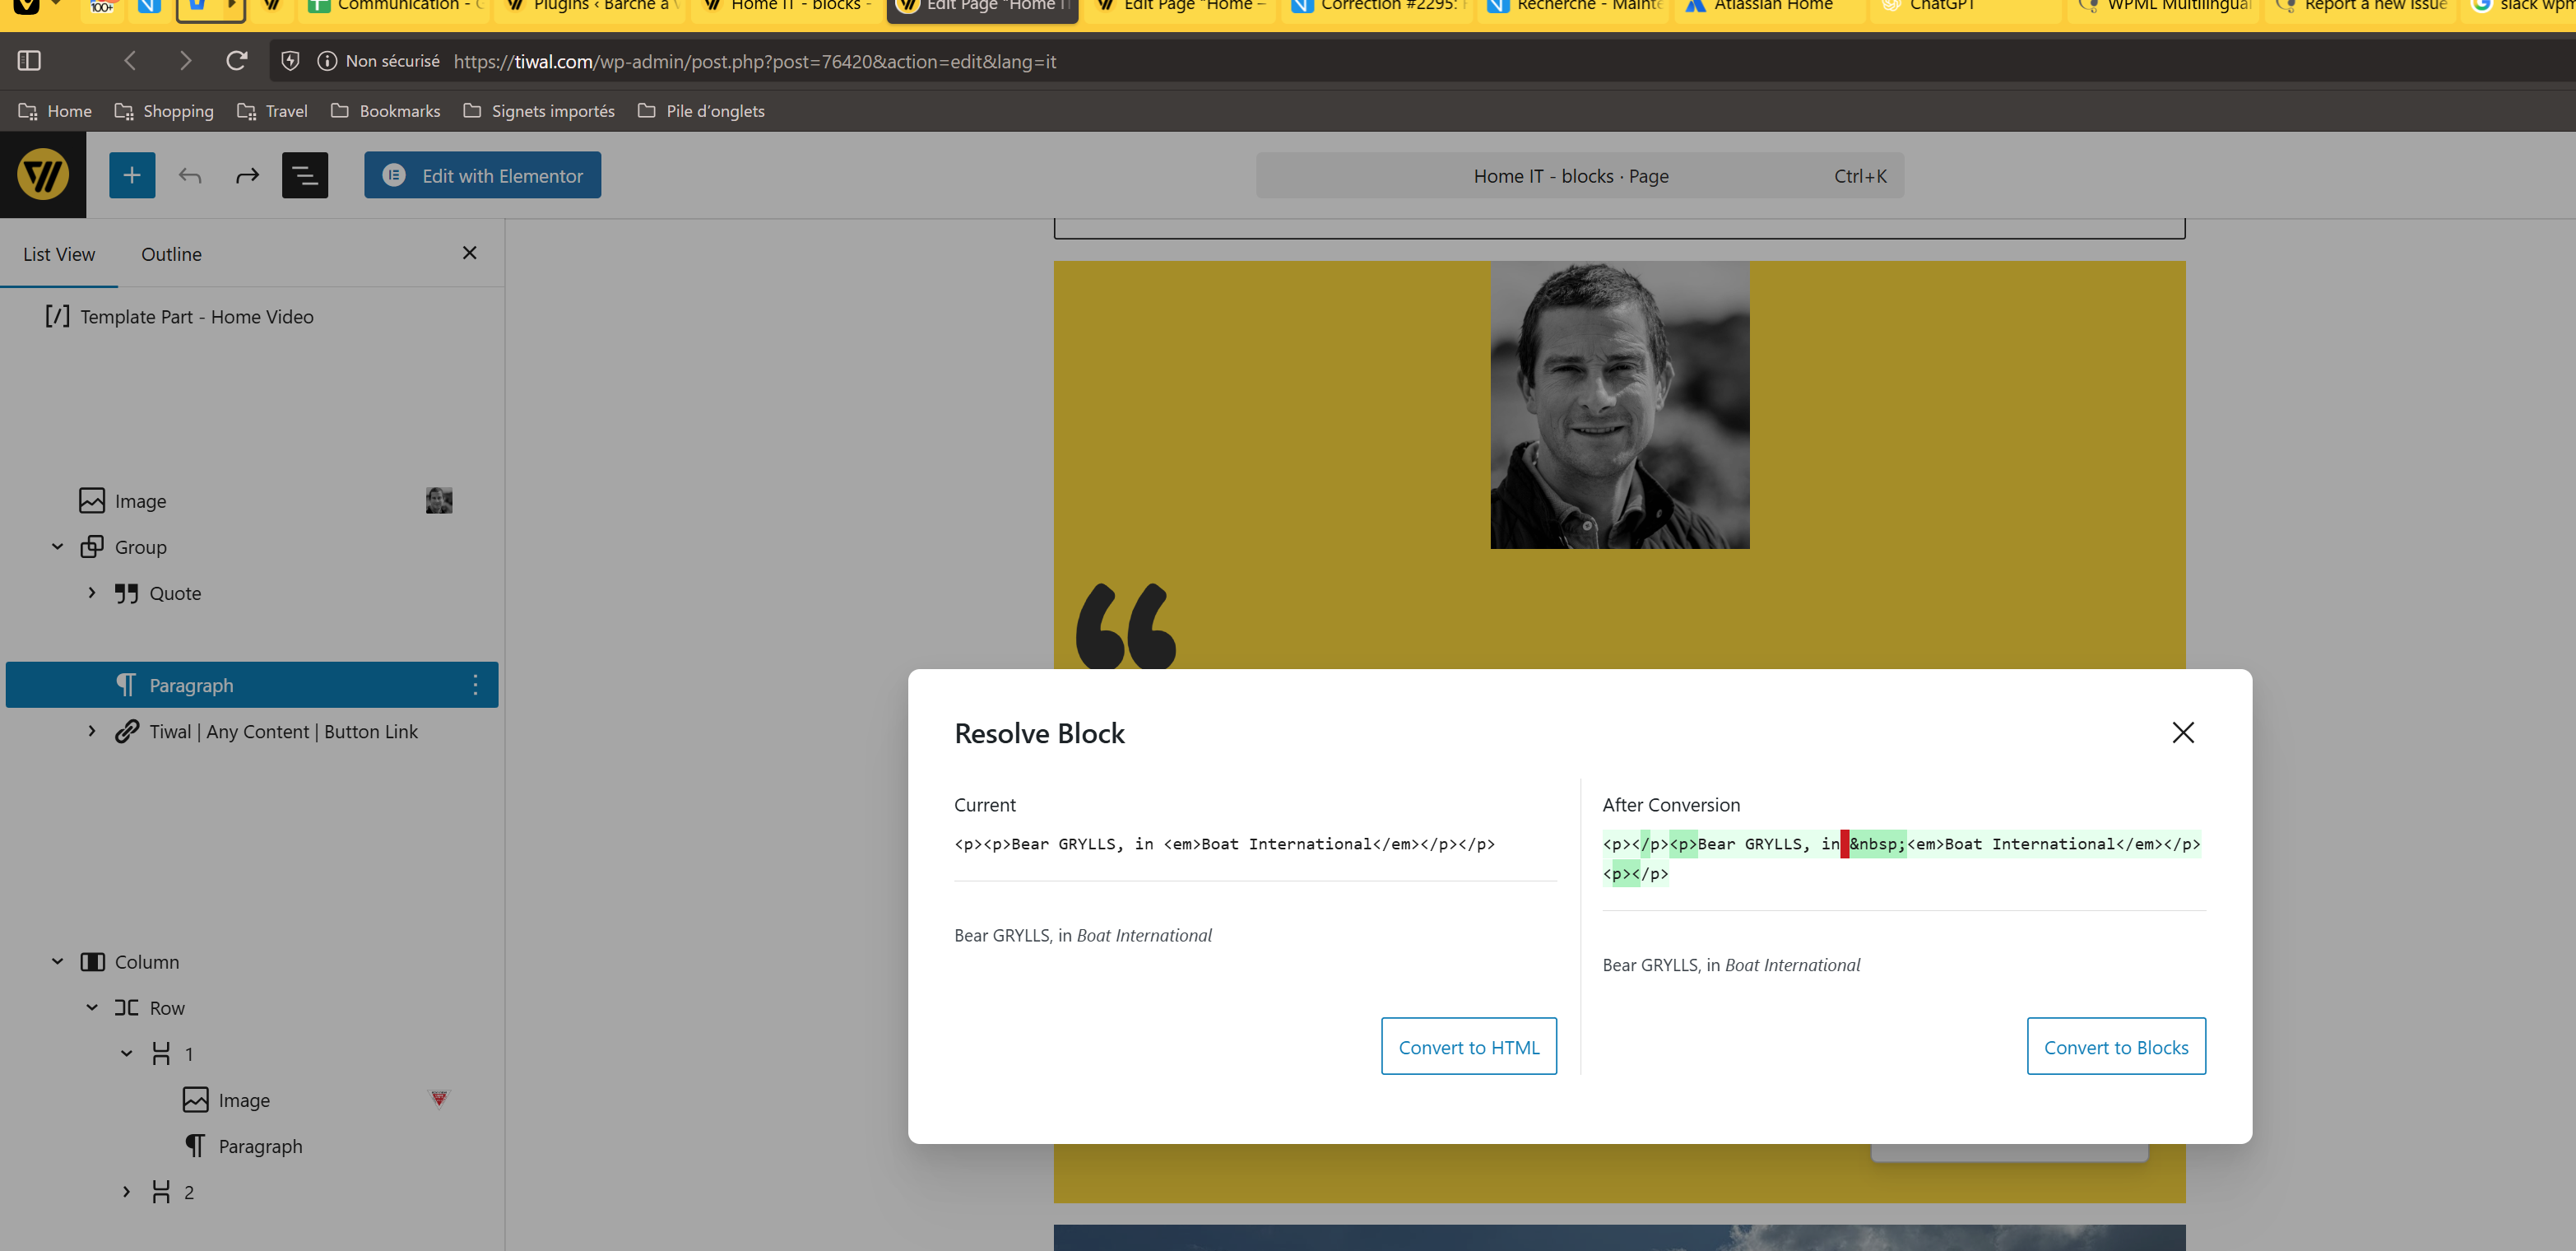Click the site logo icon
The width and height of the screenshot is (2576, 1251).
point(43,175)
